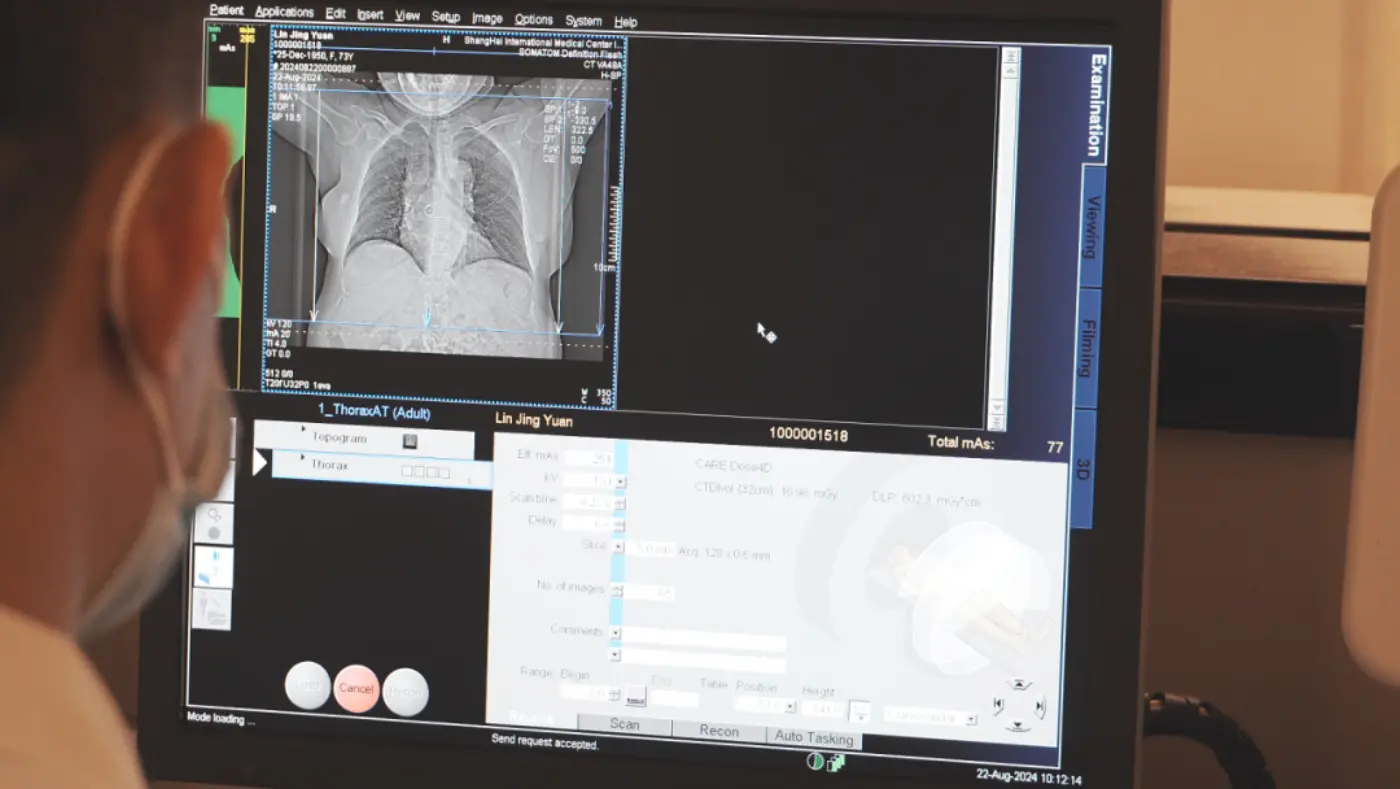Click the date and time in status bar
Viewport: 1400px width, 789px height.
pyautogui.click(x=1029, y=778)
